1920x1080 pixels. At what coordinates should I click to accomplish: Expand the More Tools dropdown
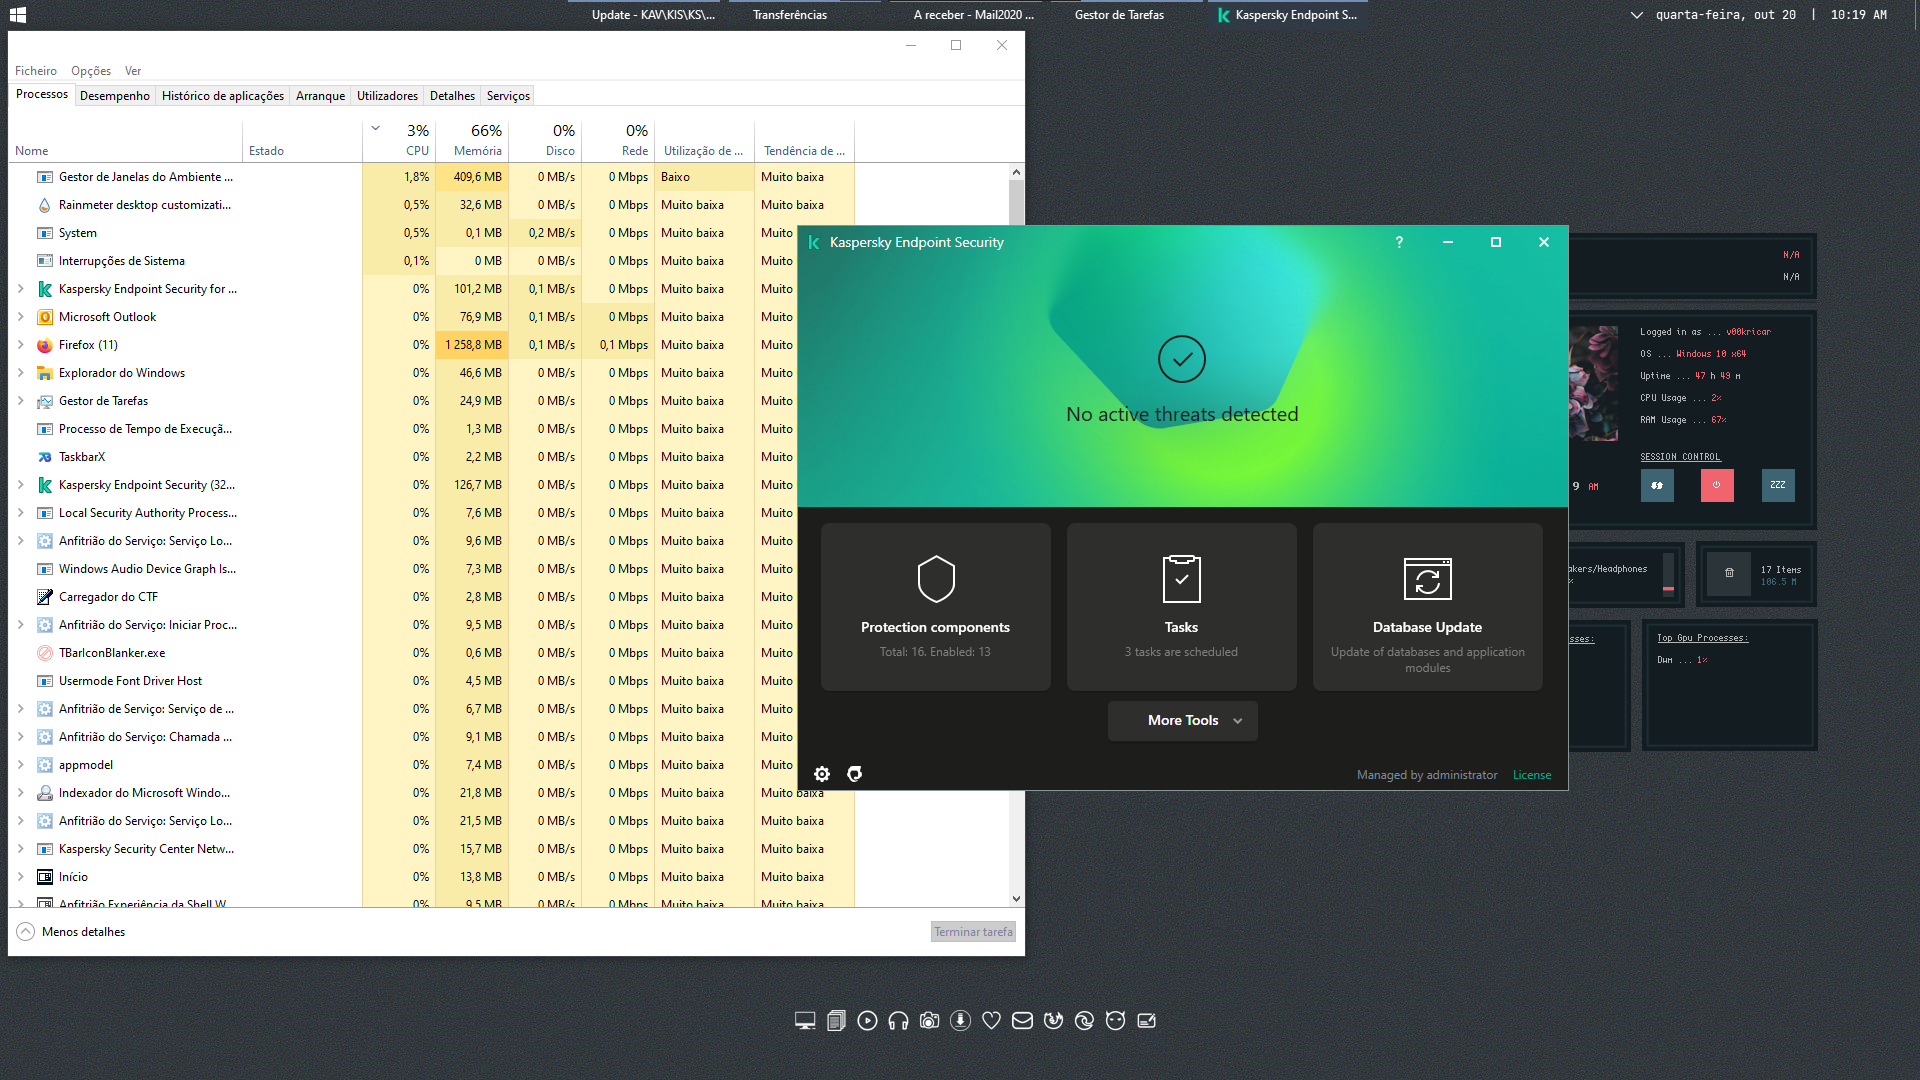[1182, 720]
